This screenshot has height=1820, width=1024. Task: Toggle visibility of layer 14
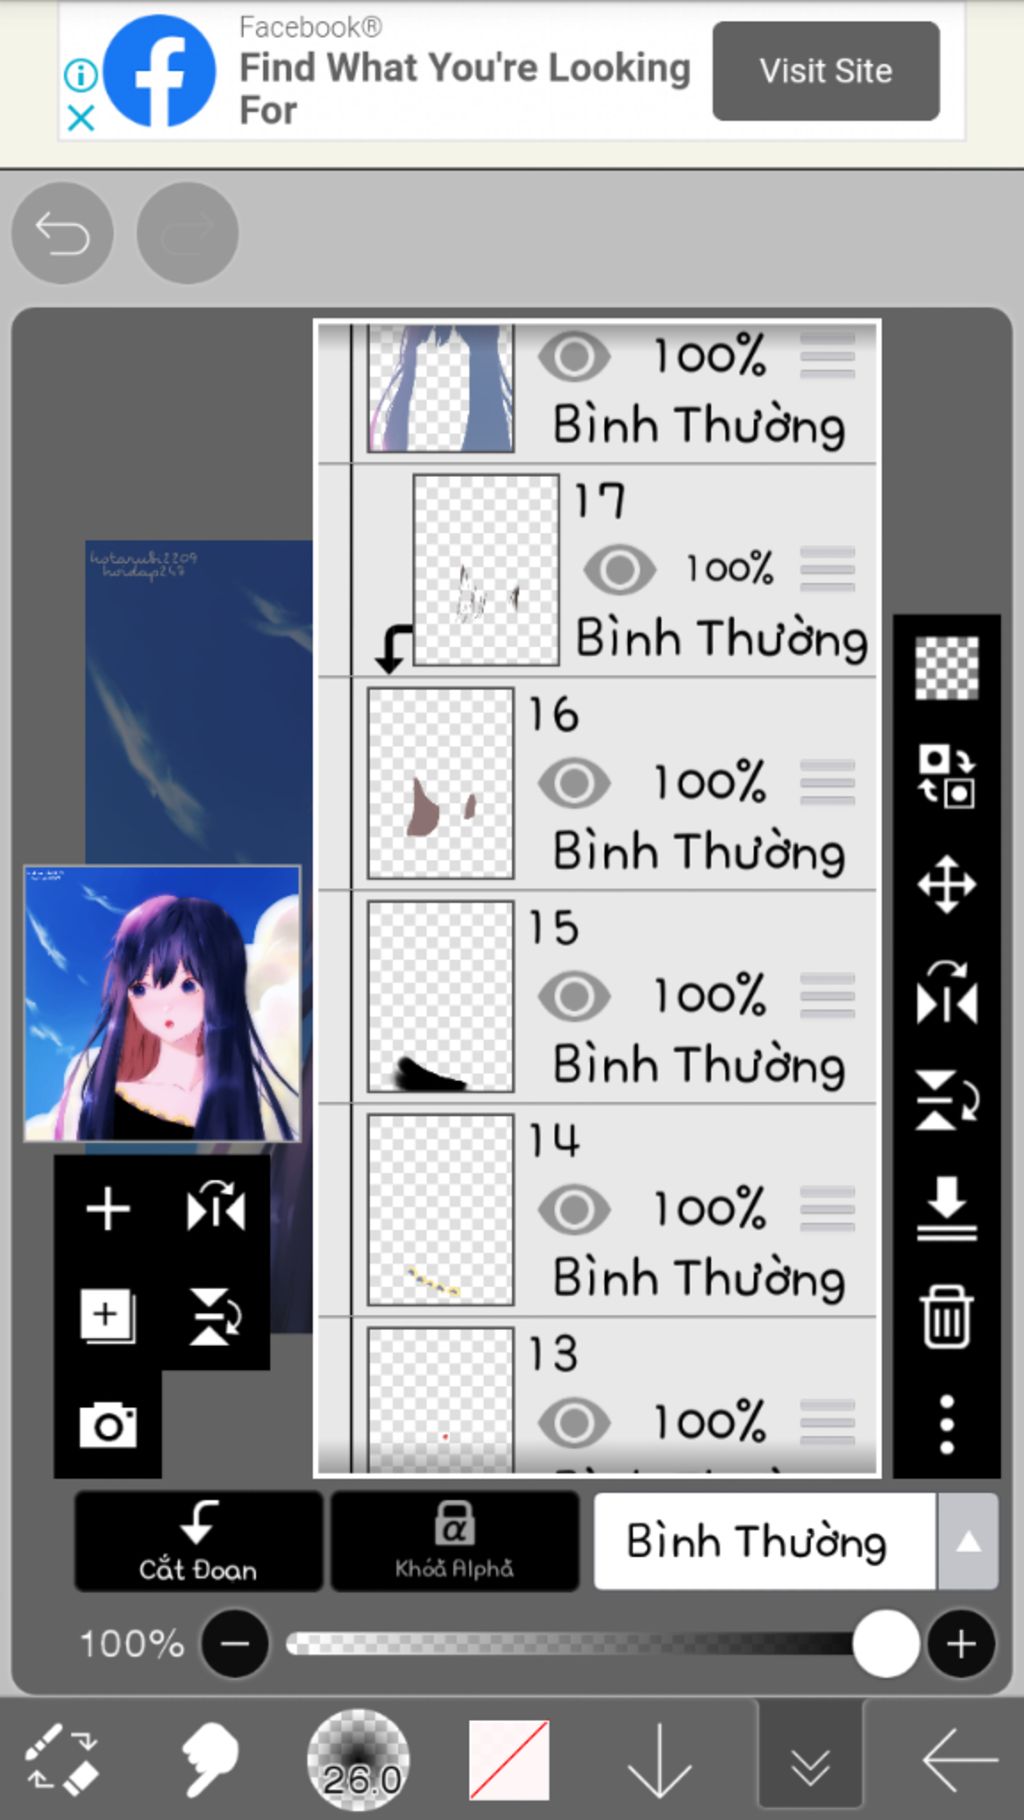pos(574,1209)
